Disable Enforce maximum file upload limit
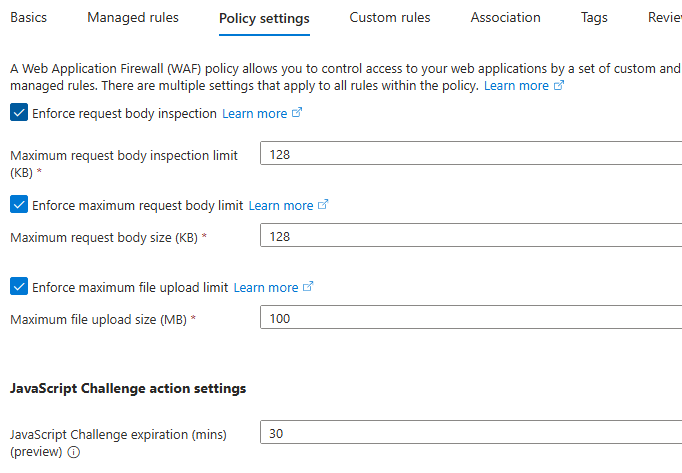The height and width of the screenshot is (473, 682). pyautogui.click(x=19, y=287)
